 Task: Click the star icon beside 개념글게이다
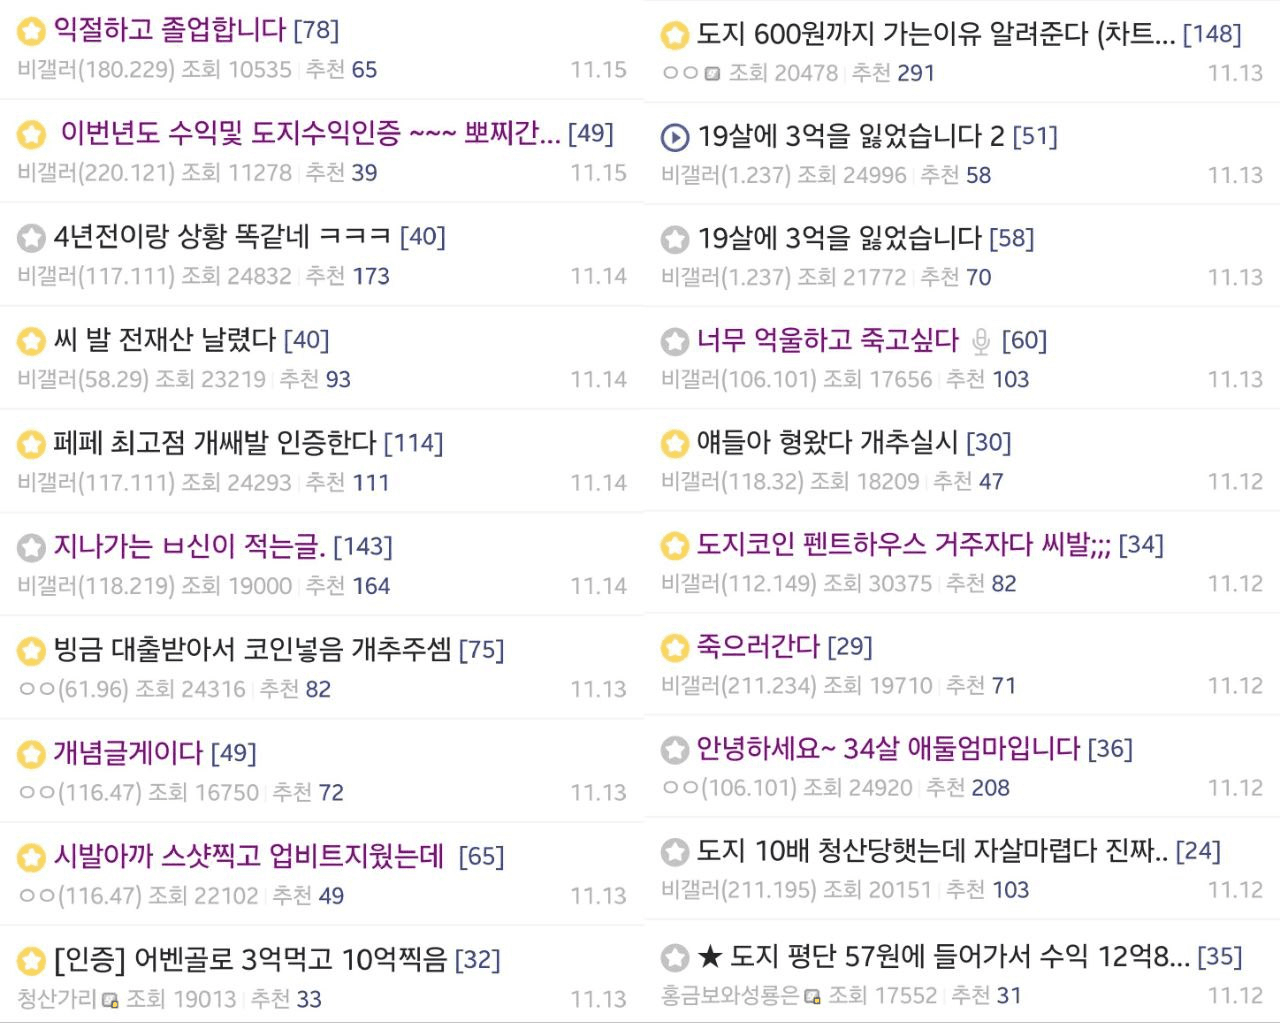(32, 754)
